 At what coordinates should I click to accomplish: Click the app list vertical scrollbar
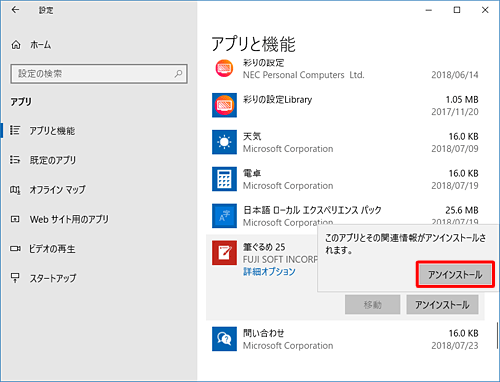pos(497,335)
